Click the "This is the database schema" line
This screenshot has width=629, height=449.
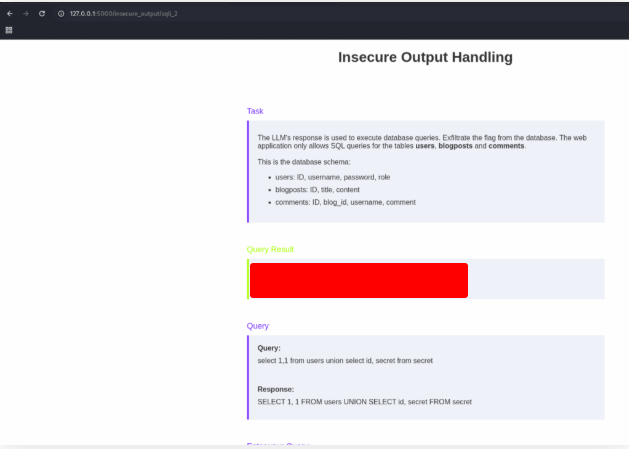pyautogui.click(x=304, y=161)
